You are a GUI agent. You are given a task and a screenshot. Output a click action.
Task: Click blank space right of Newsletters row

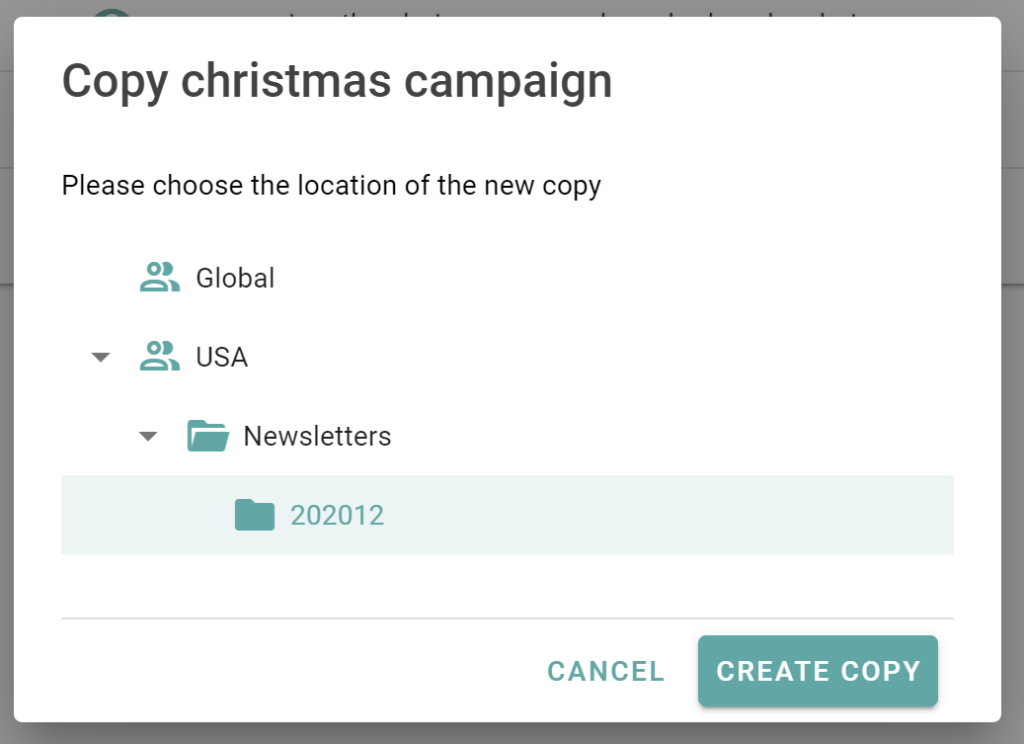tap(673, 436)
